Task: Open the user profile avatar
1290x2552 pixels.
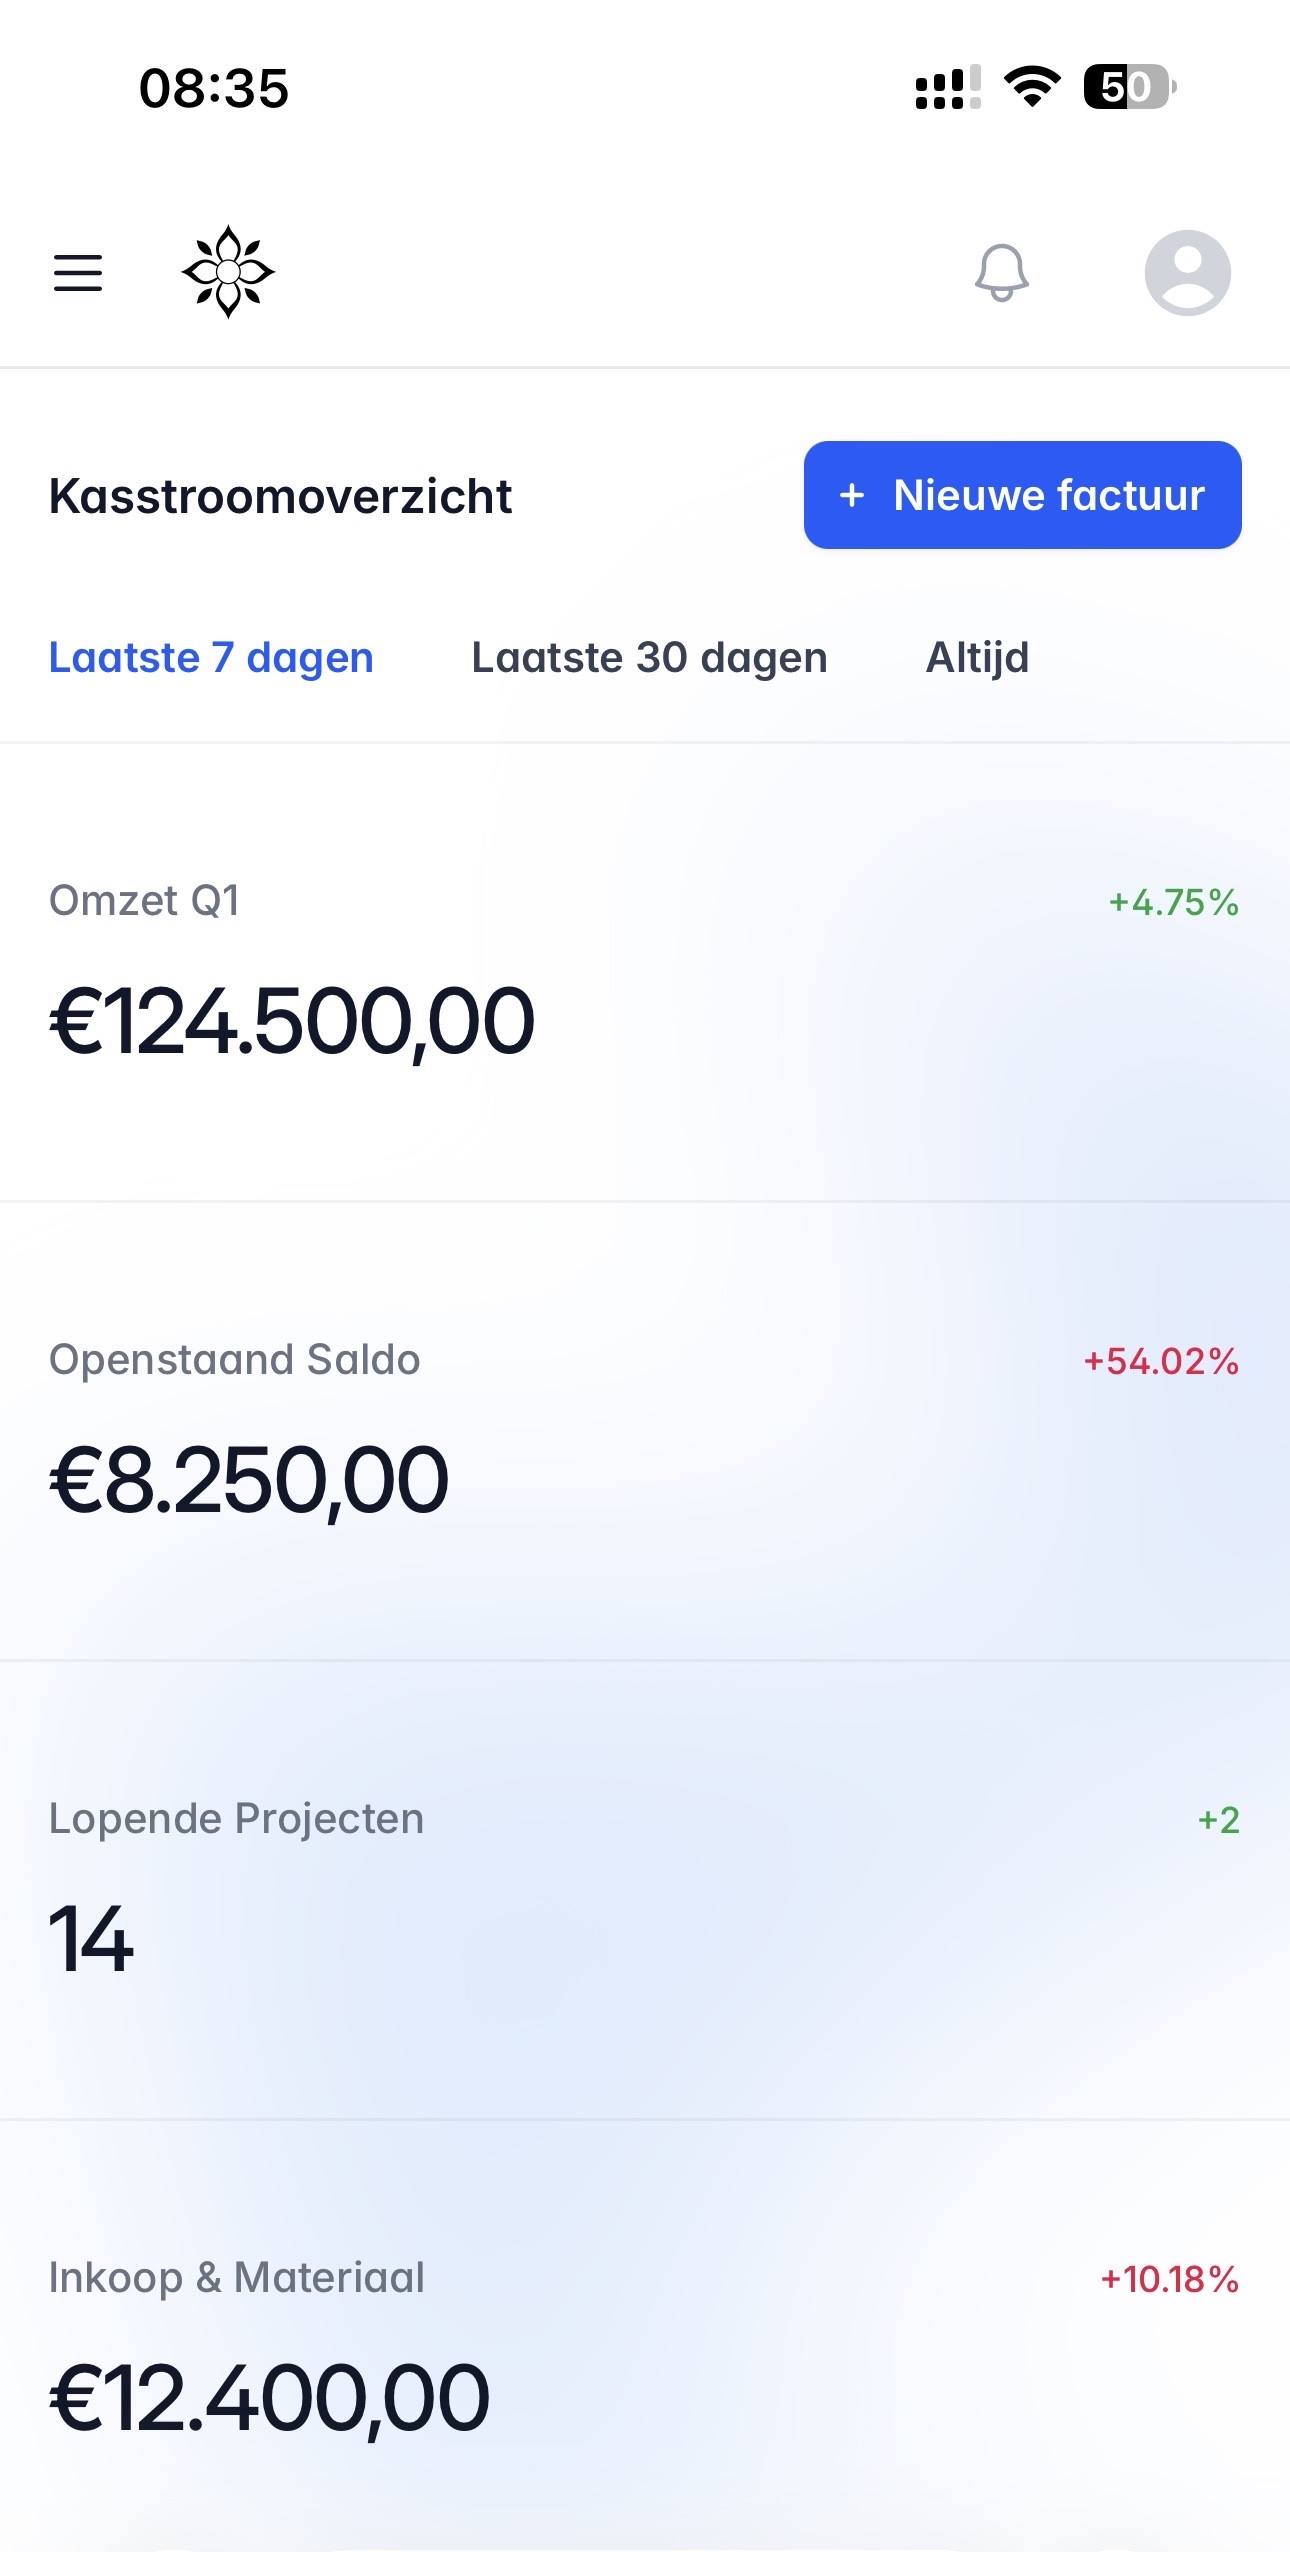Action: [x=1187, y=272]
